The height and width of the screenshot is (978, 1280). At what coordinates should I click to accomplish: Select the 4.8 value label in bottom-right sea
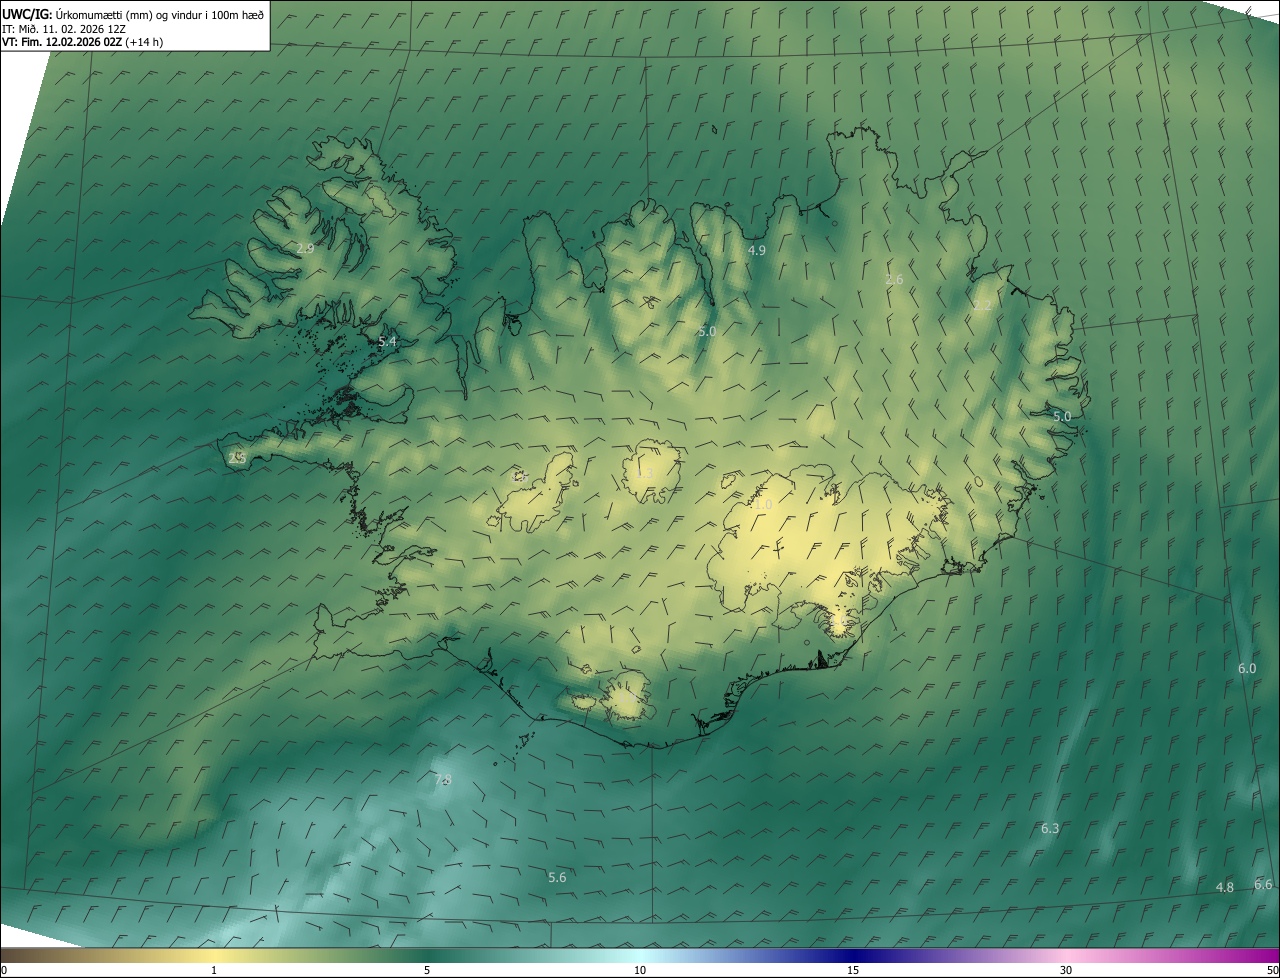tap(1224, 887)
